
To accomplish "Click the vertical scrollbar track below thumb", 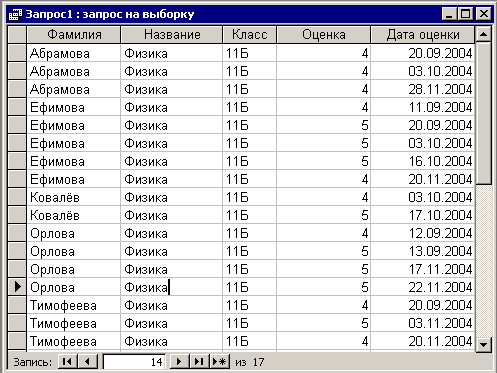I will pos(483,260).
